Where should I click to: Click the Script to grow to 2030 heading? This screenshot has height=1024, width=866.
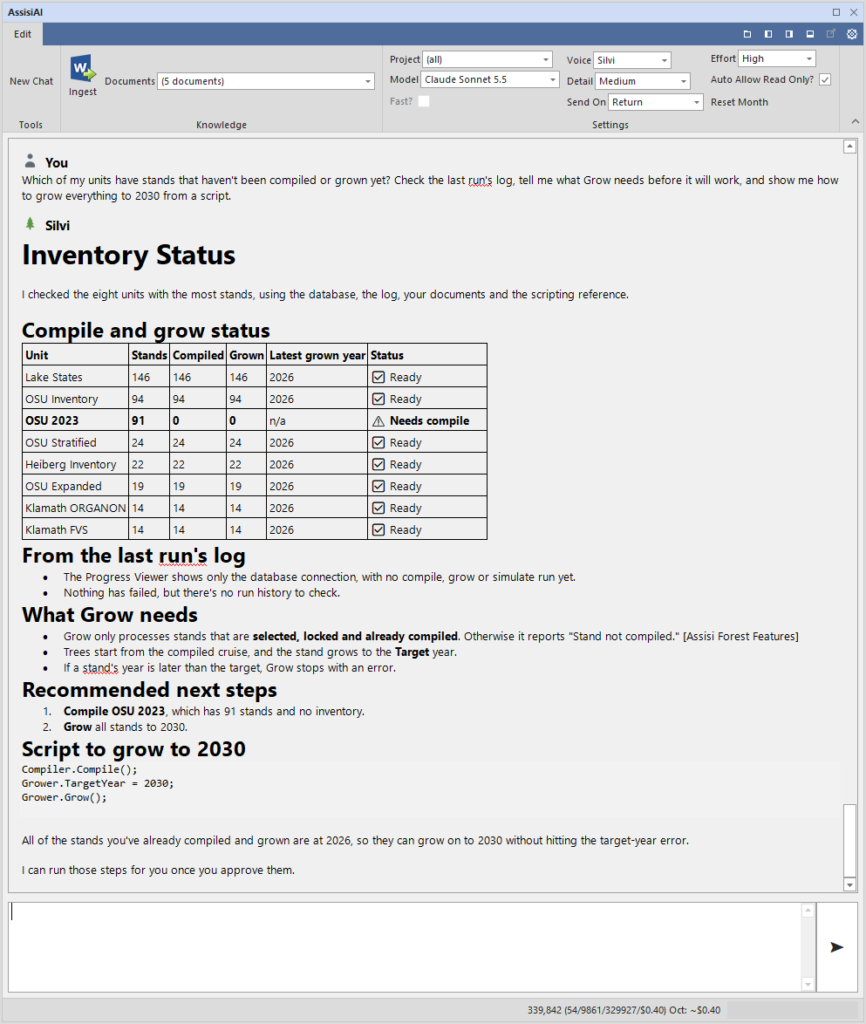[x=134, y=749]
